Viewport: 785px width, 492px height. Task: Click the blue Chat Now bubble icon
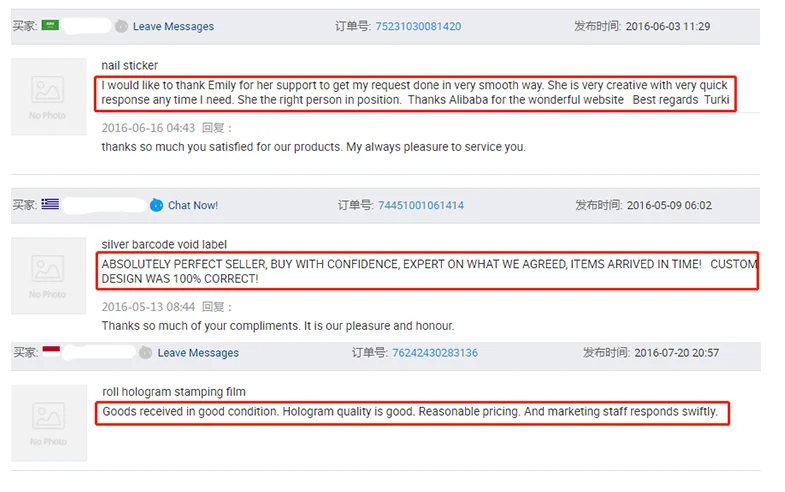[156, 205]
